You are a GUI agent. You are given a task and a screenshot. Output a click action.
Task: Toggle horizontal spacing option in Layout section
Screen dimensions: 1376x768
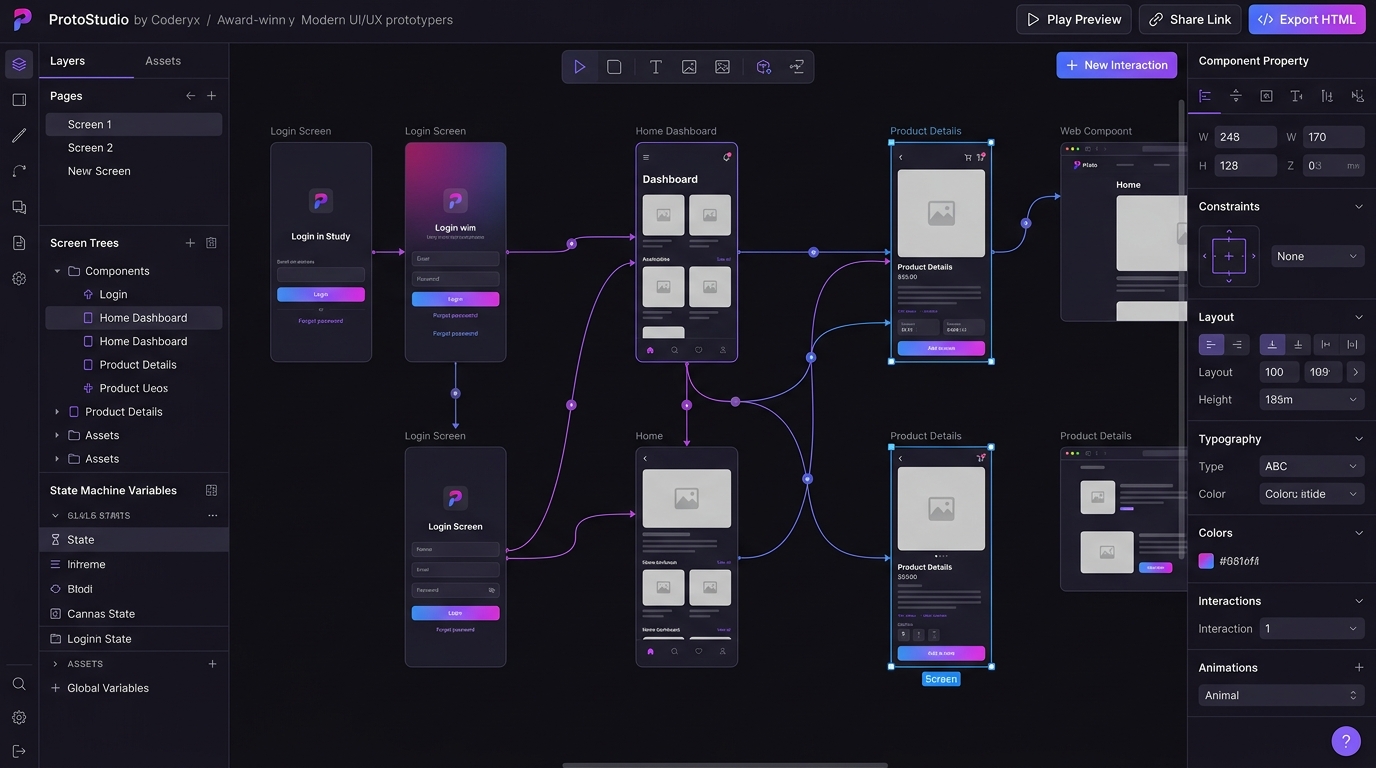coord(1326,345)
